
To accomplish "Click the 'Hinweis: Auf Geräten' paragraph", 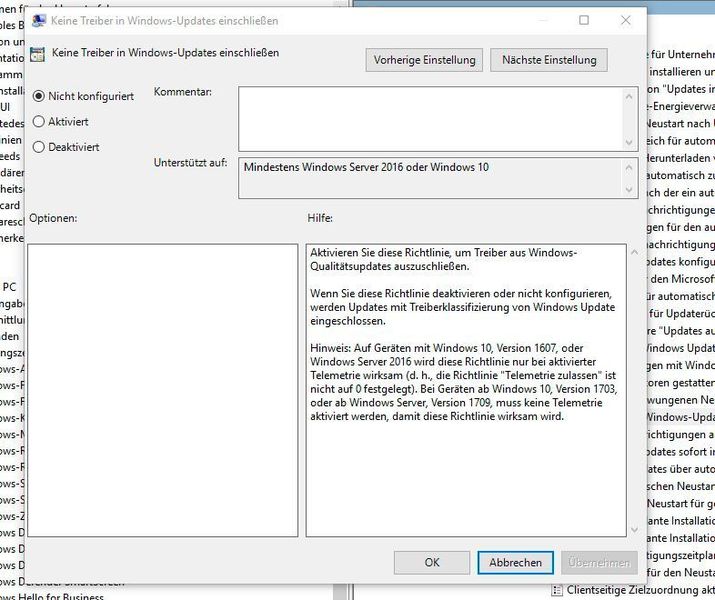I will [x=463, y=382].
